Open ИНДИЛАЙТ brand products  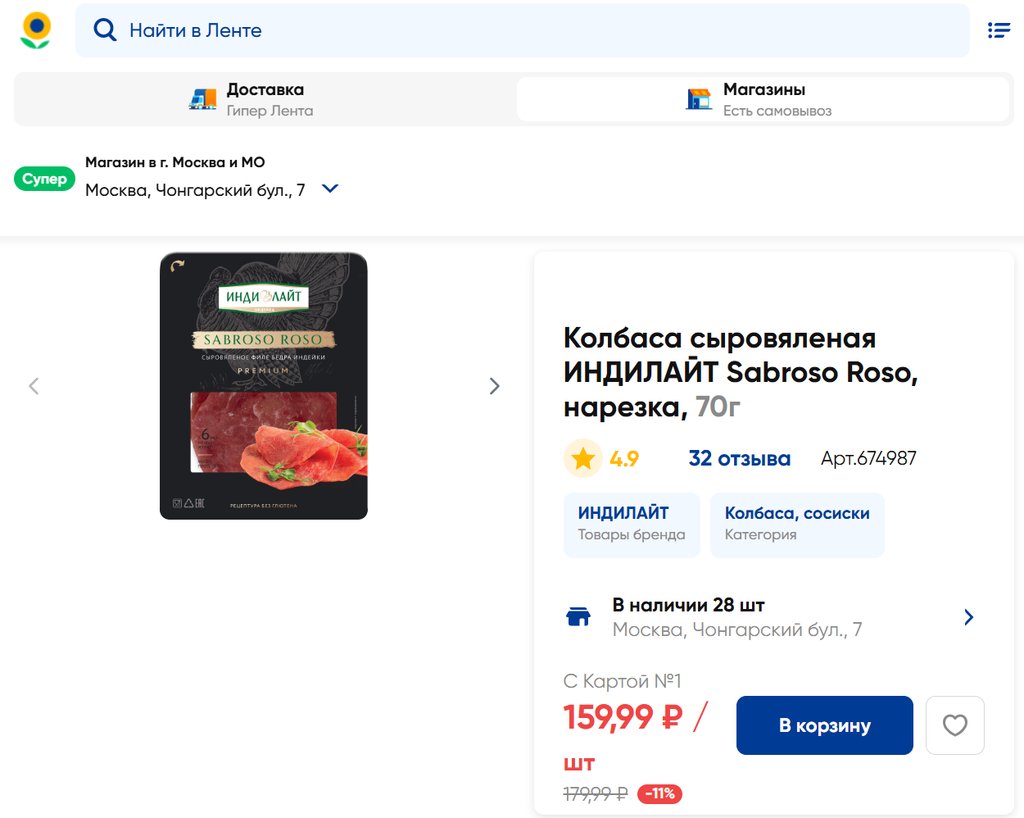(x=632, y=523)
